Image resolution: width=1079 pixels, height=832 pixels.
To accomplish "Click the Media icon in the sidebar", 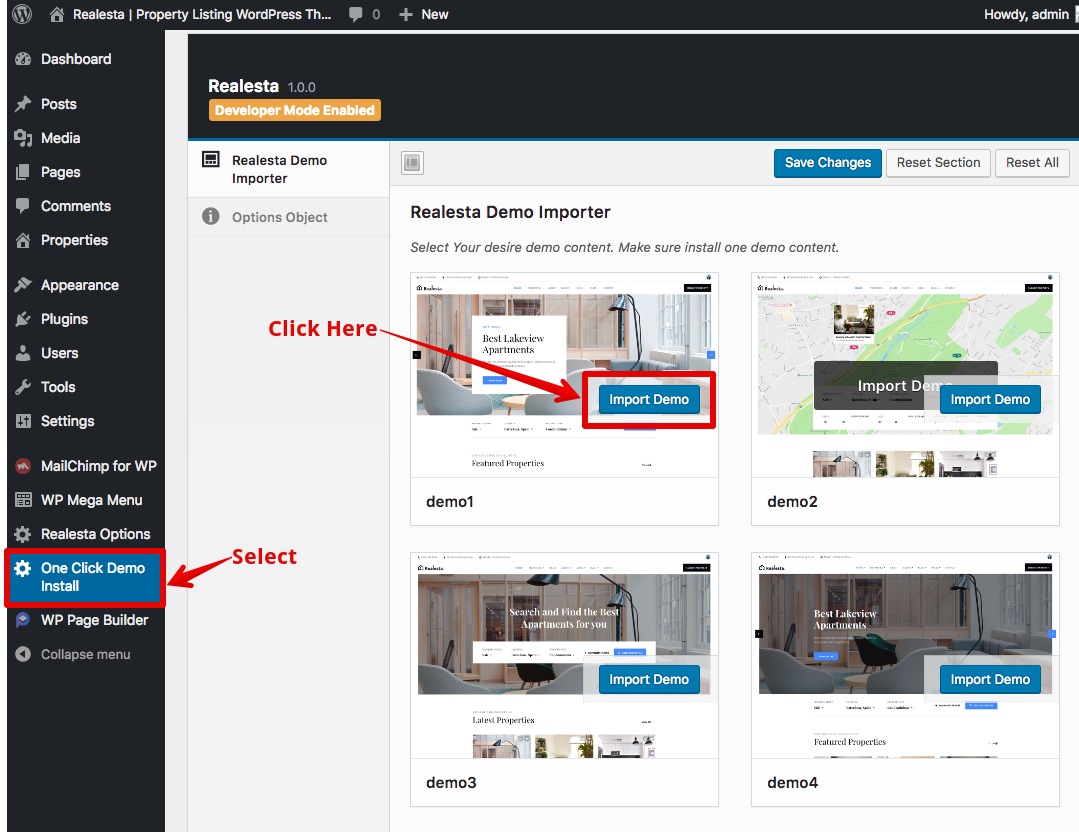I will tap(23, 138).
